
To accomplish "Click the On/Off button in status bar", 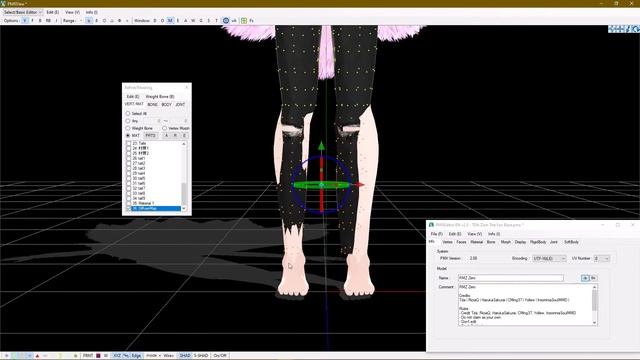I will pos(220,356).
